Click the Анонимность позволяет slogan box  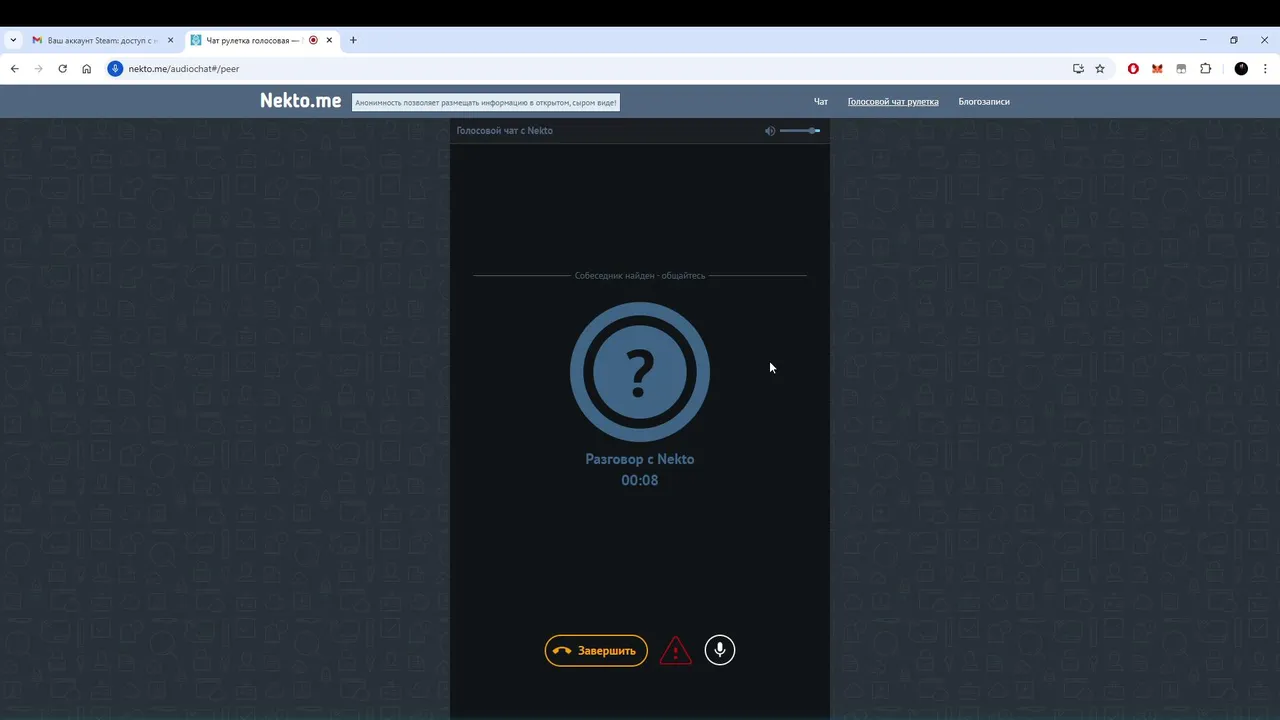(486, 102)
